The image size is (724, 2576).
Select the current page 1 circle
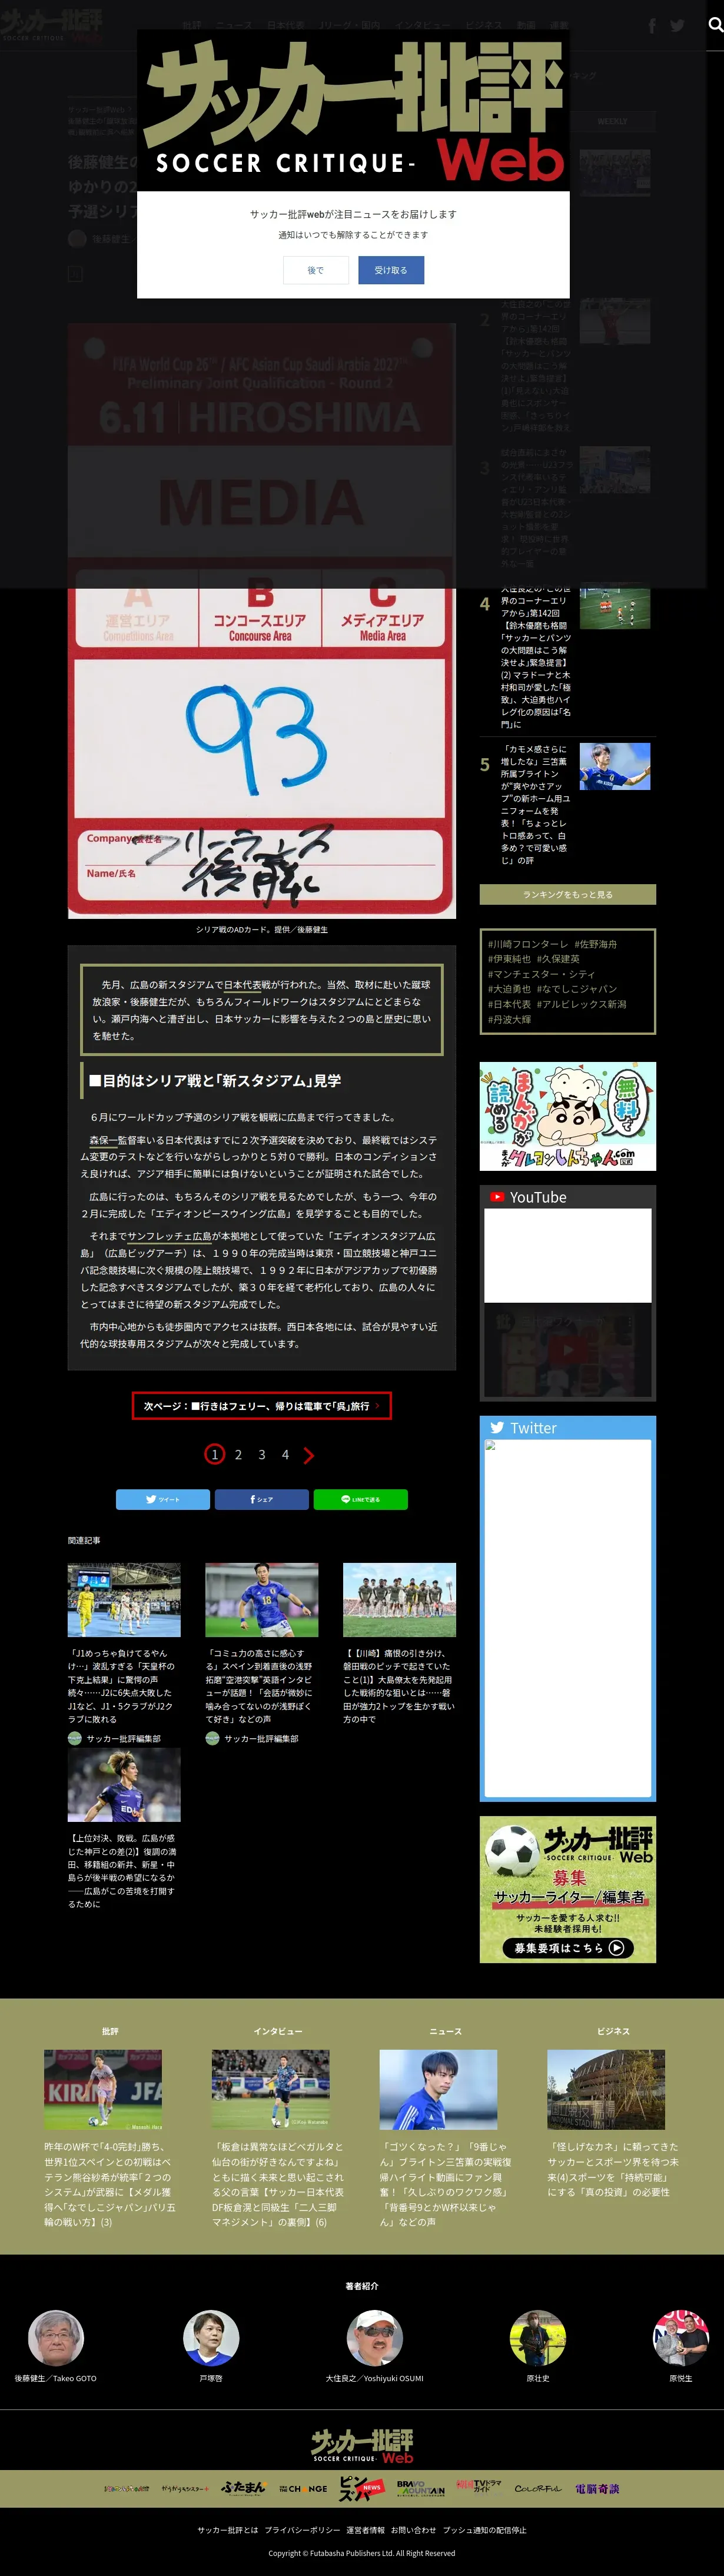coord(214,1455)
